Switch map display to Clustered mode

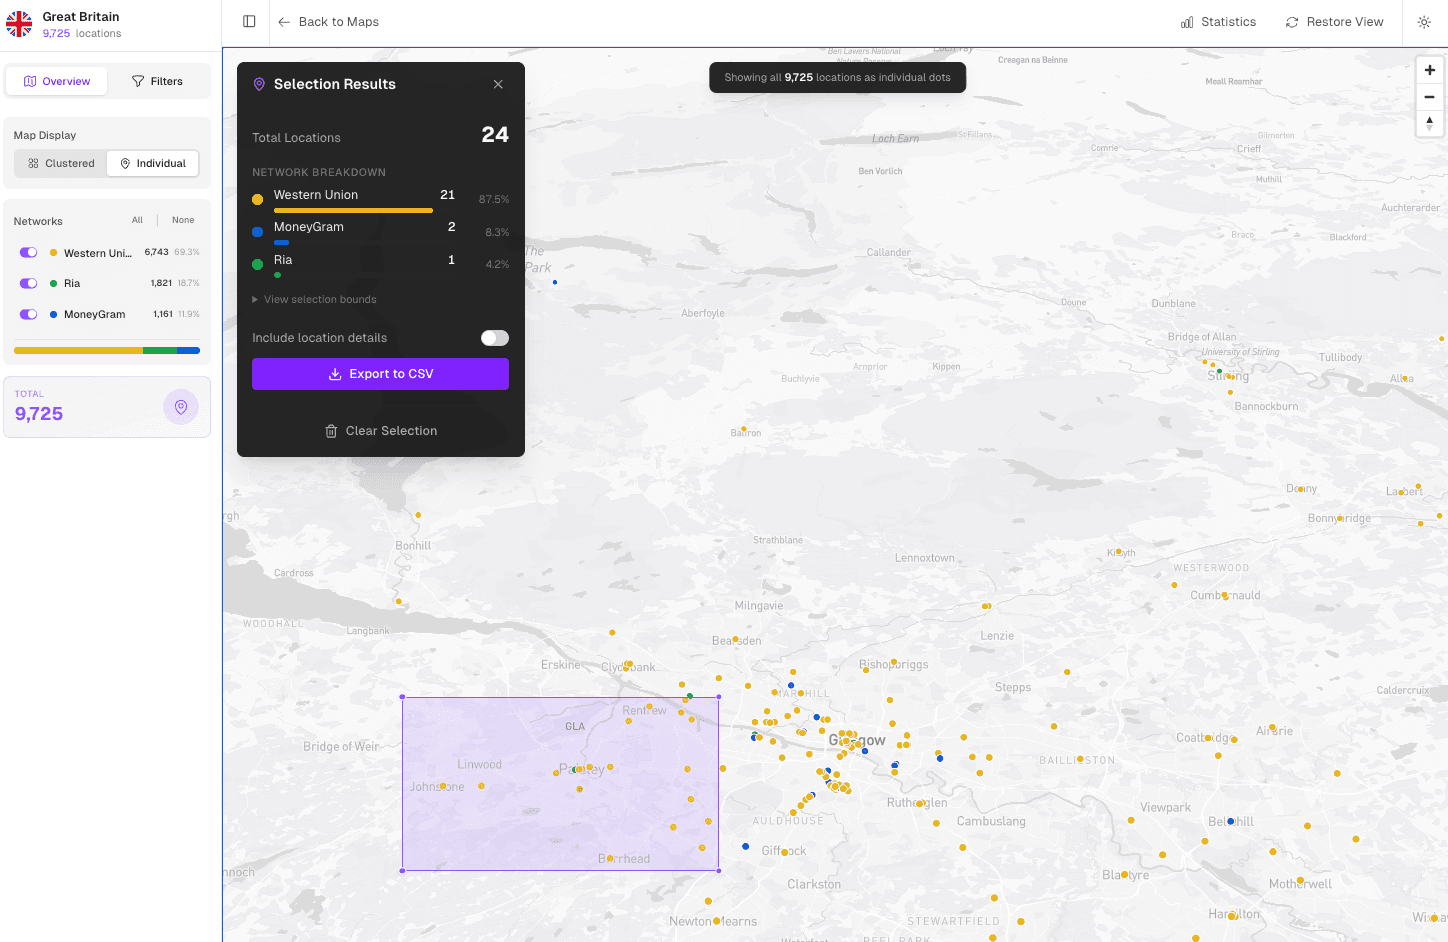[x=61, y=162]
